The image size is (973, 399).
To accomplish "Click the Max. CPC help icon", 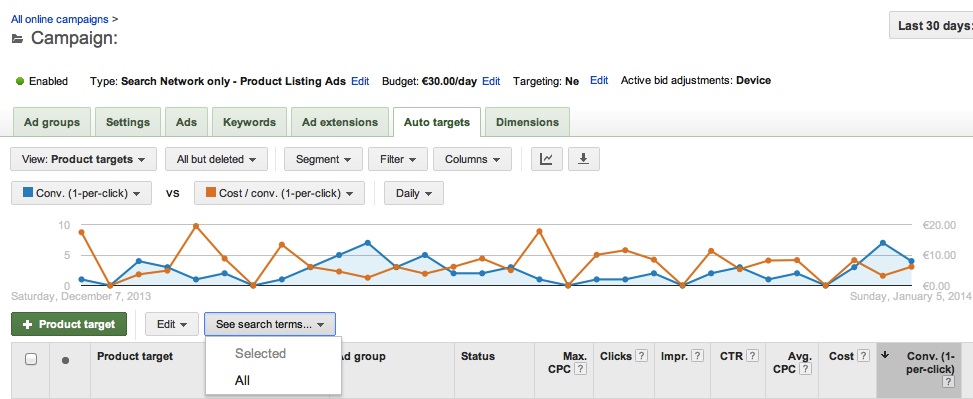I will pos(581,369).
